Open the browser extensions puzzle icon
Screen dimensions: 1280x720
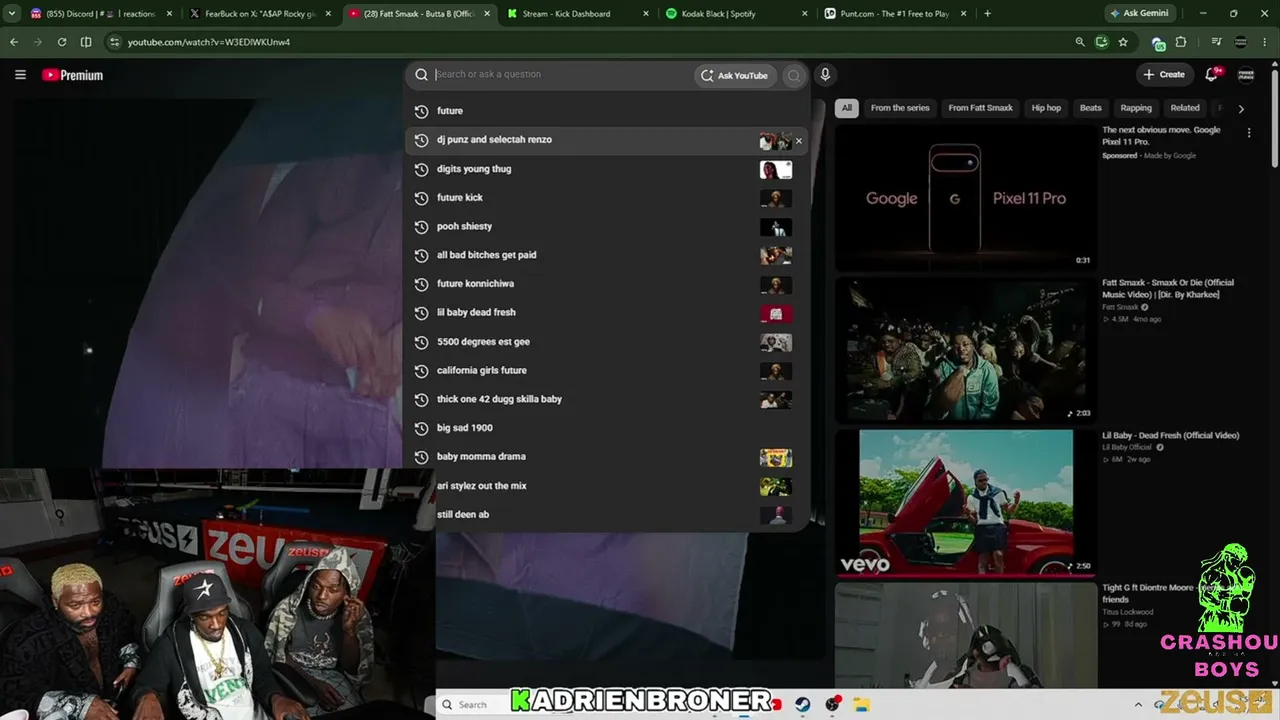1181,42
